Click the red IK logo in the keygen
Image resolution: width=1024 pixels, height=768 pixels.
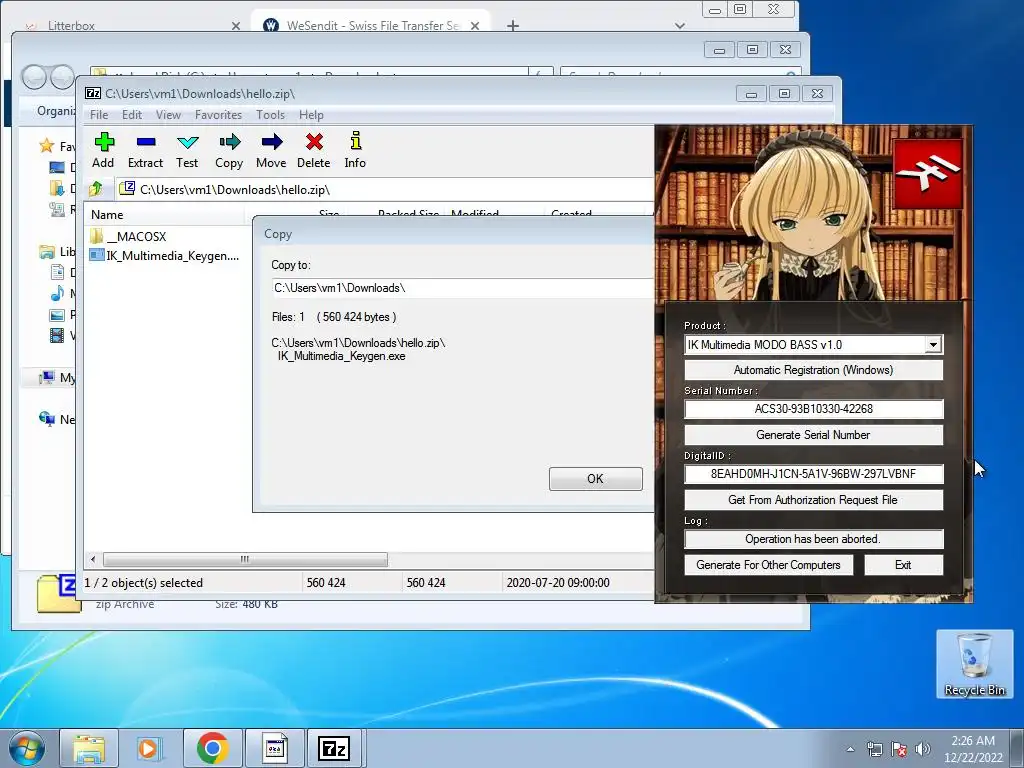927,173
